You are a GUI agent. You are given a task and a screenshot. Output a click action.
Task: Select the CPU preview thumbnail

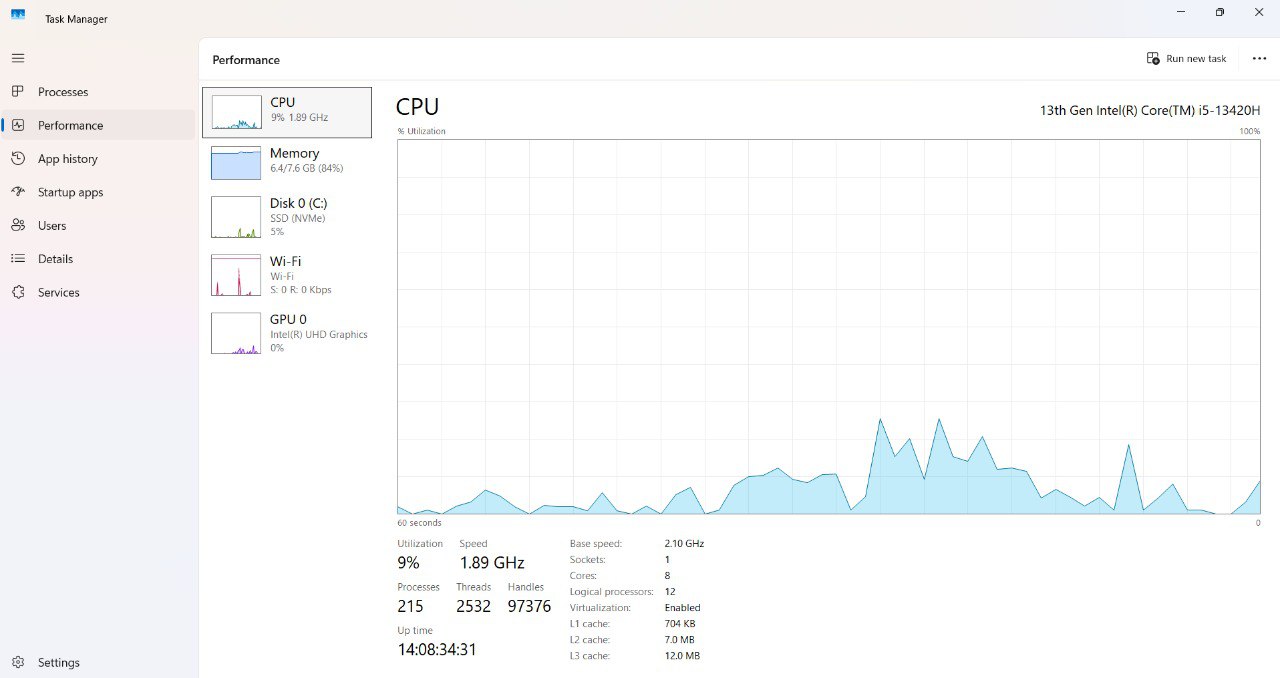coord(235,110)
